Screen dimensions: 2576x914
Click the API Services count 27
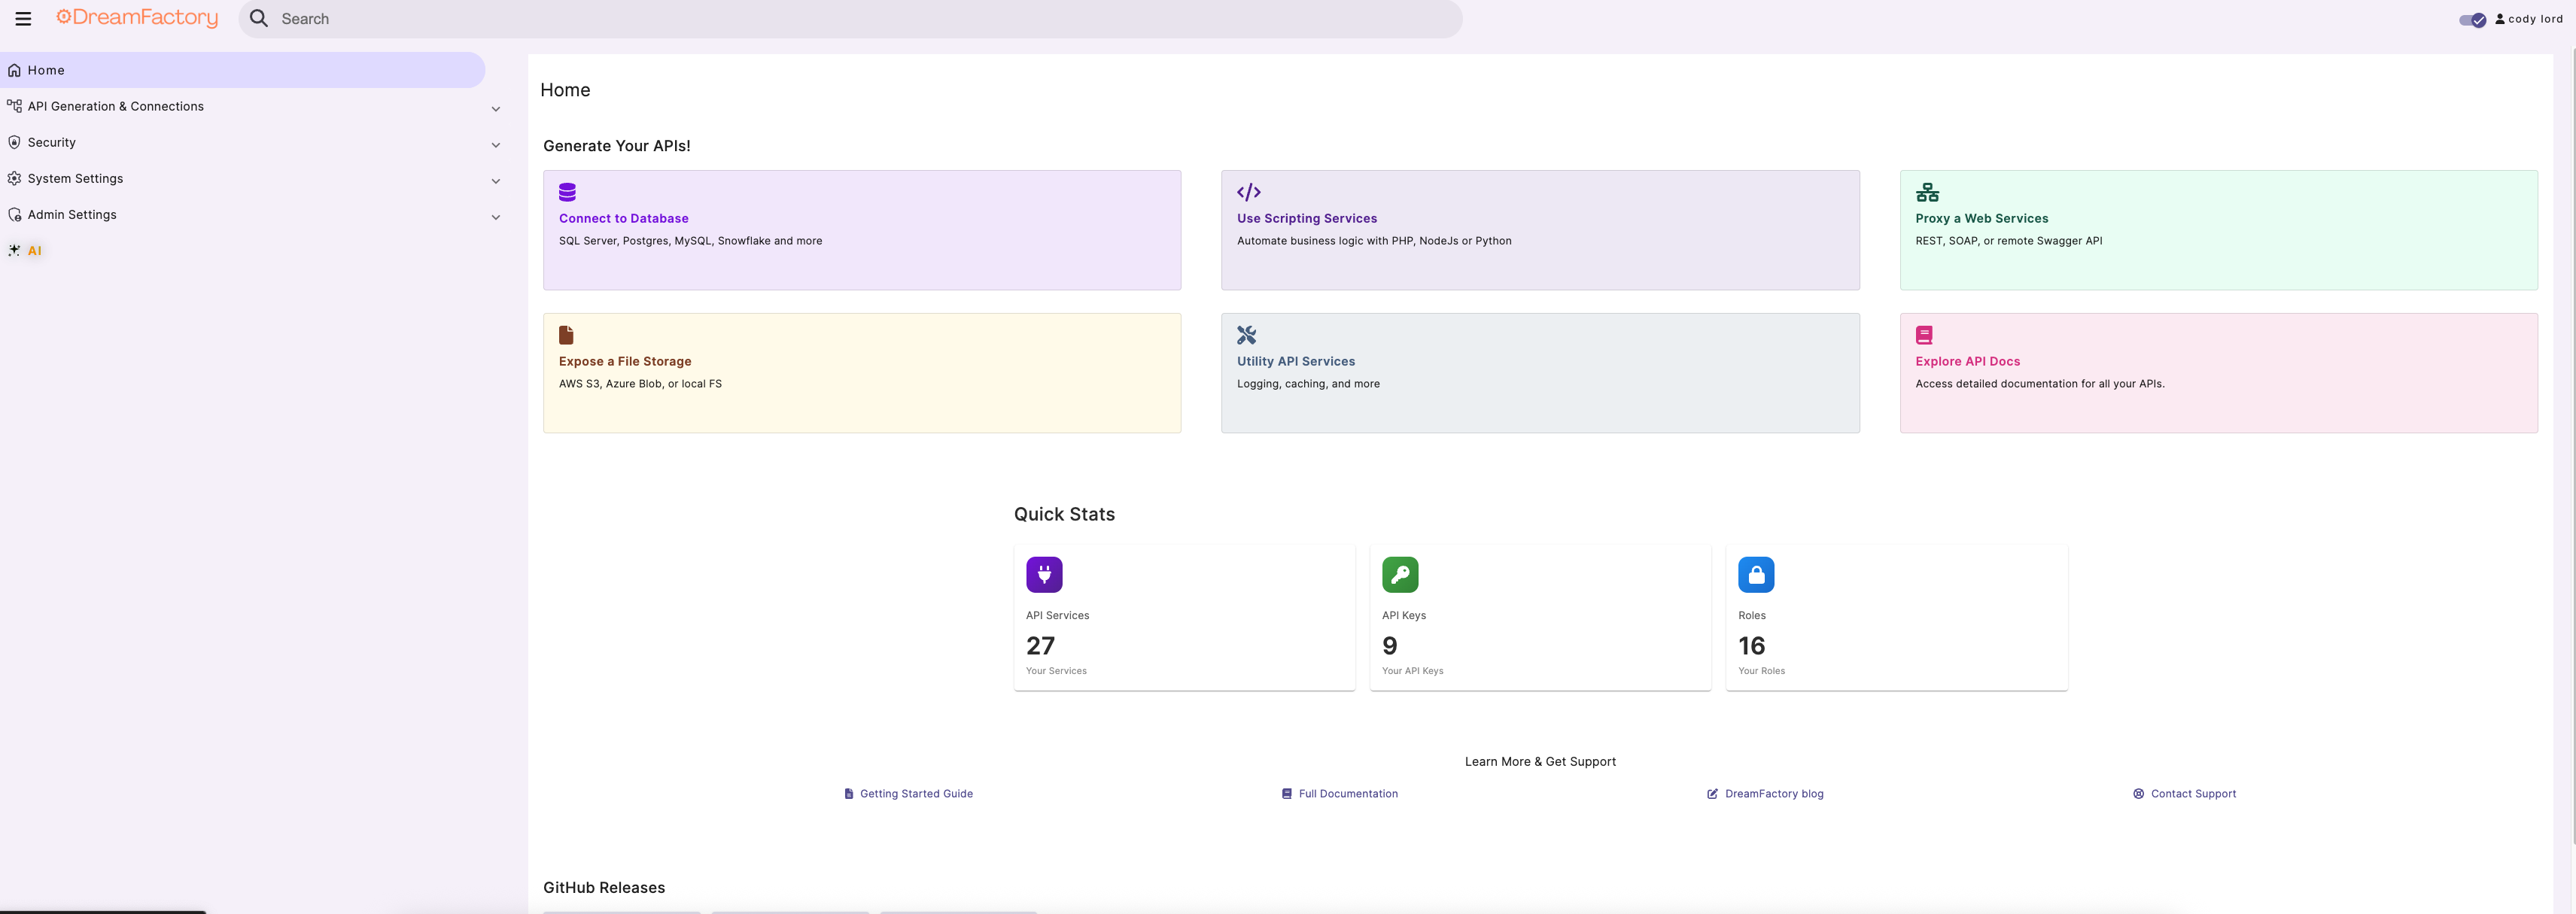[x=1040, y=646]
